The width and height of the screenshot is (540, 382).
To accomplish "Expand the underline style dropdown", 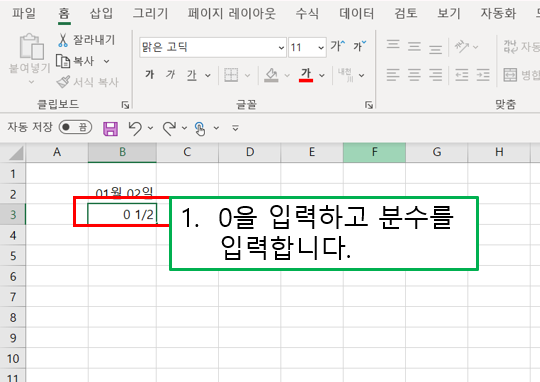I will [x=208, y=75].
